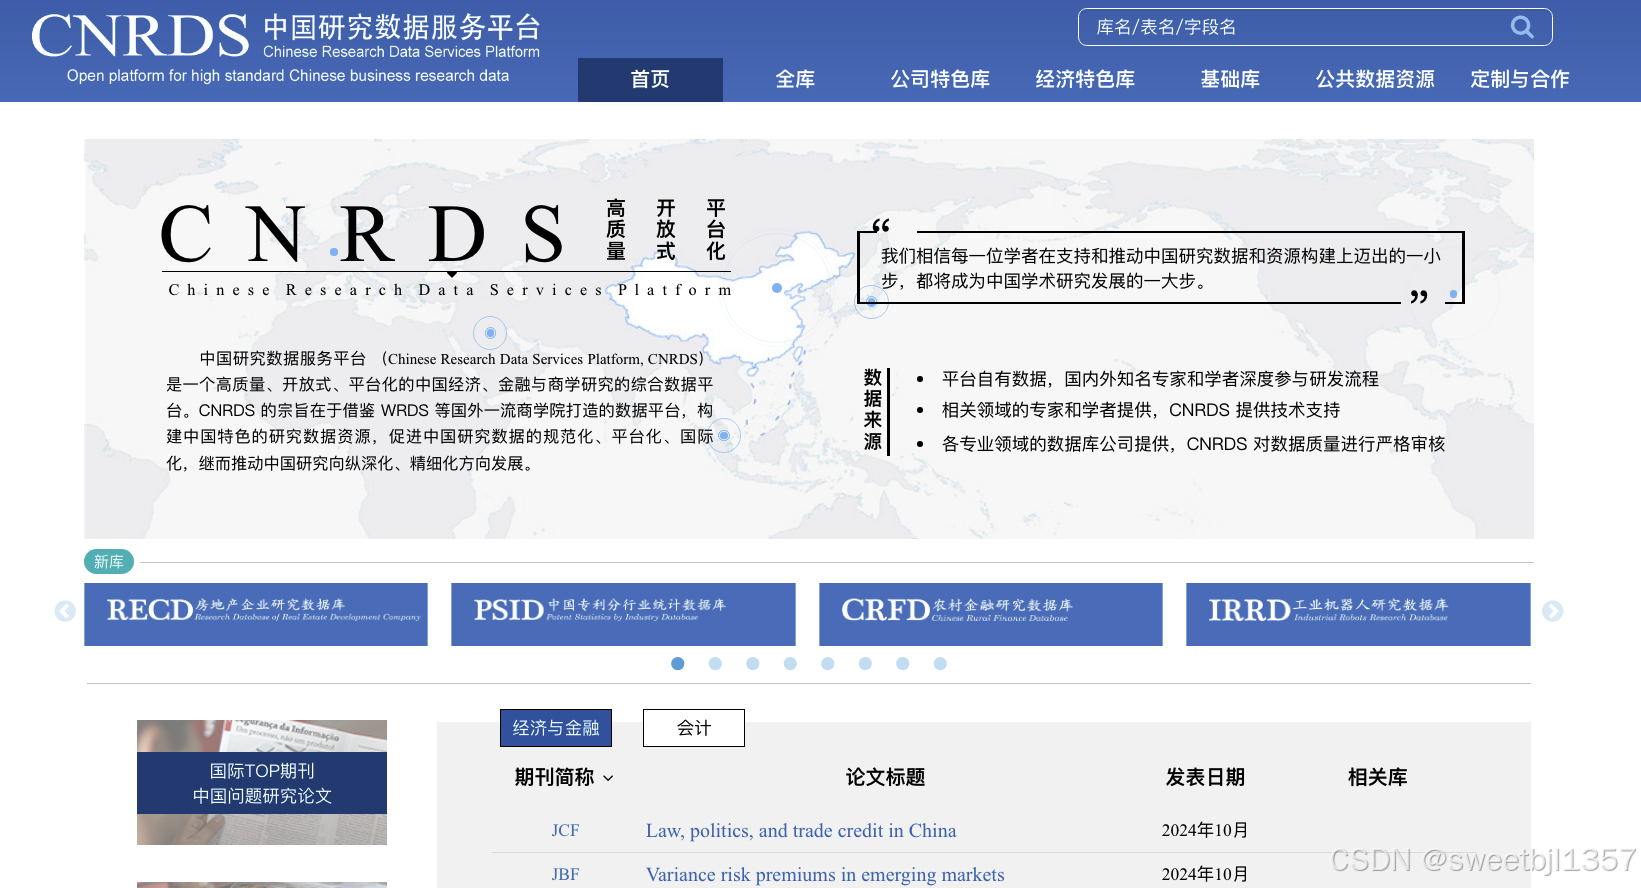Click the search magnifier icon
Viewport: 1641px width, 888px height.
[x=1522, y=27]
